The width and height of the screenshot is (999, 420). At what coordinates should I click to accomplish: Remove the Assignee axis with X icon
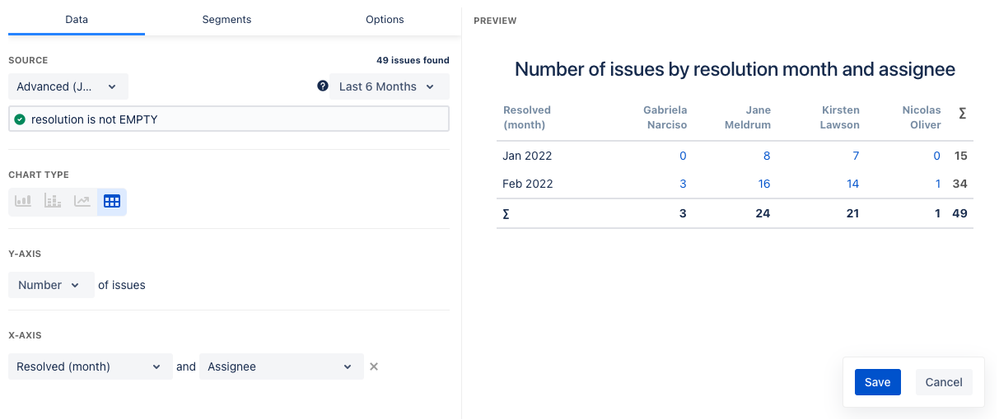pyautogui.click(x=374, y=366)
